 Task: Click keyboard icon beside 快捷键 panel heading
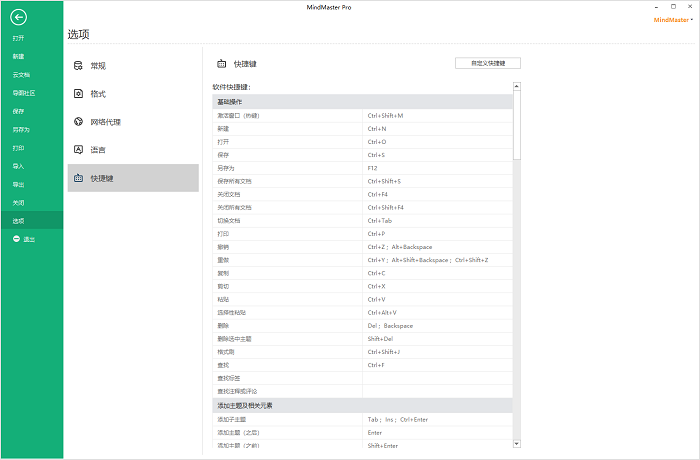click(x=221, y=63)
